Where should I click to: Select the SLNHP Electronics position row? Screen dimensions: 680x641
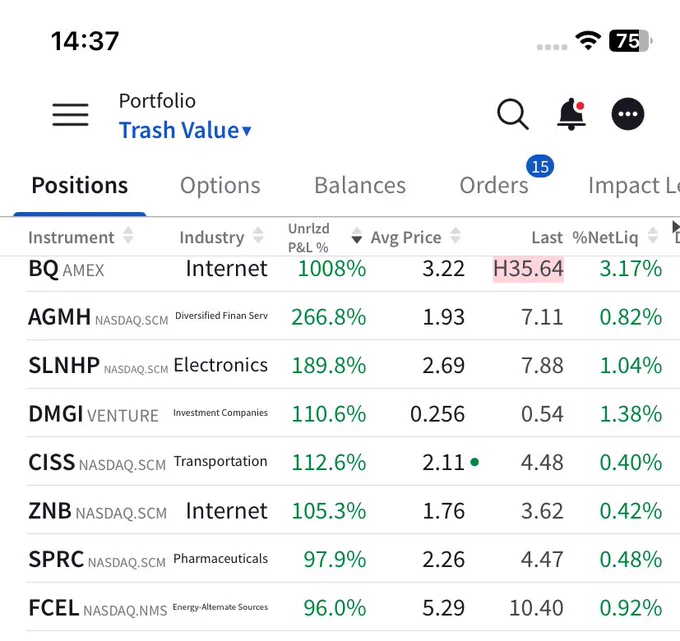tap(345, 365)
